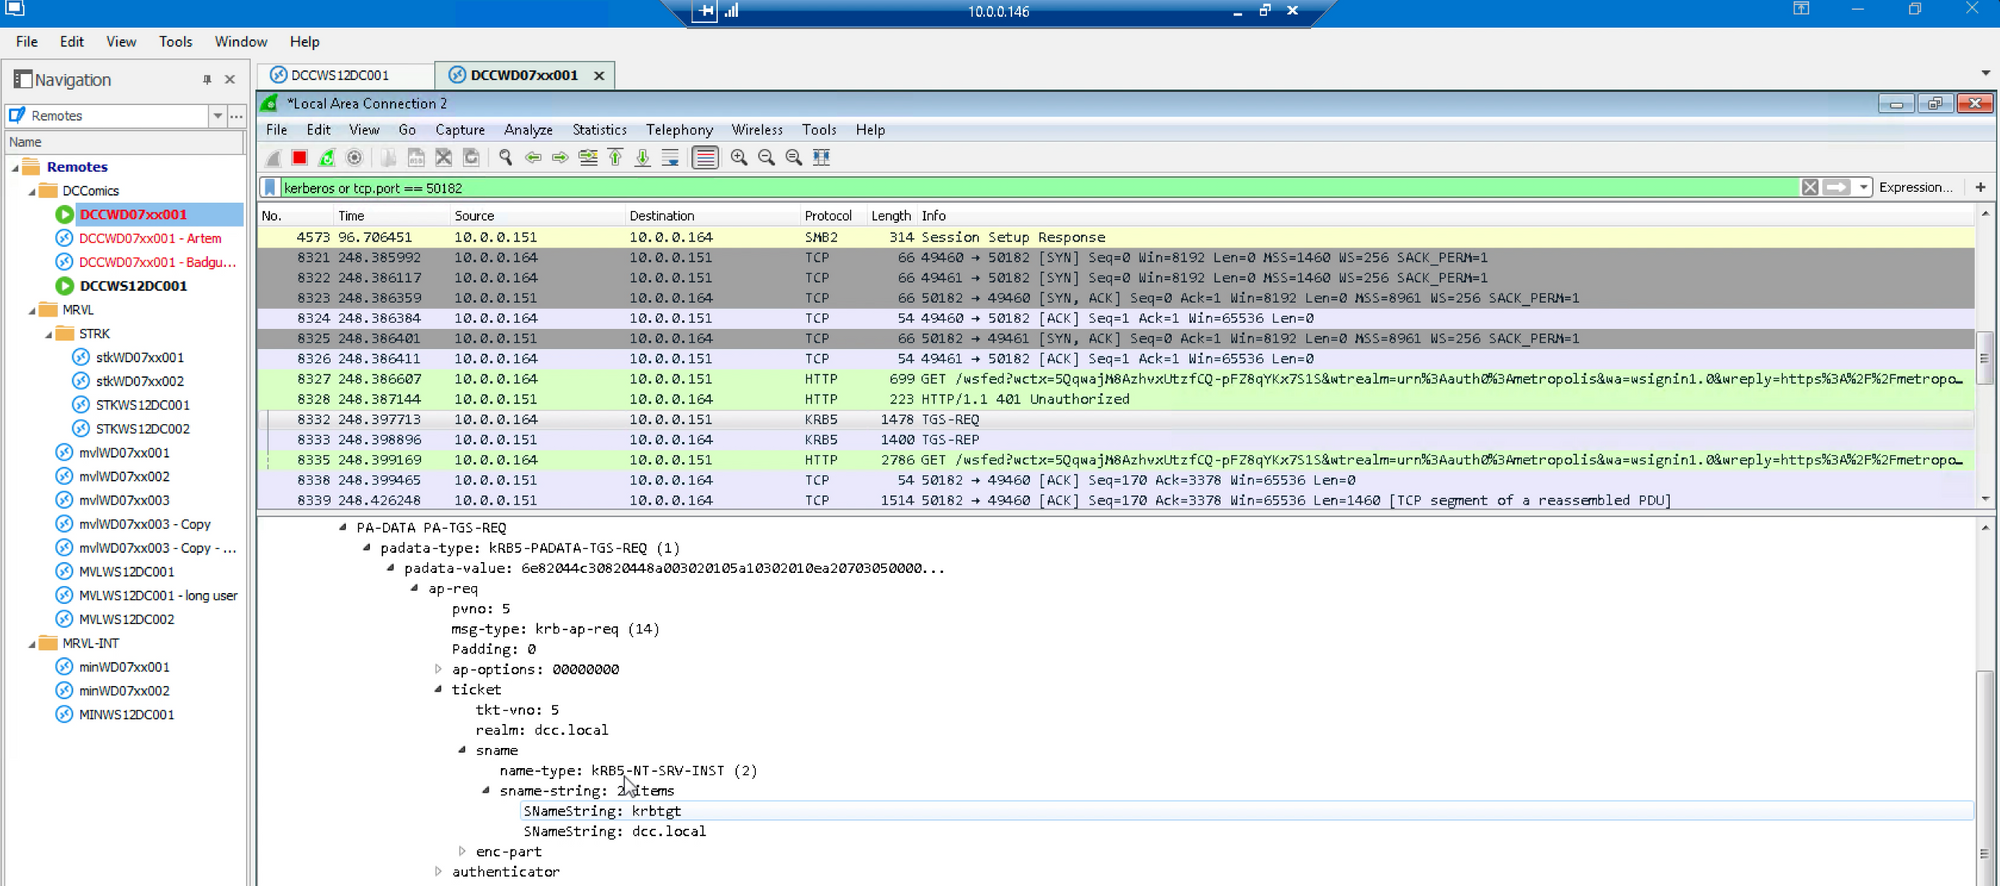Select MINWS12DC001 remote entry
Viewport: 2000px width, 886px height.
(x=126, y=715)
